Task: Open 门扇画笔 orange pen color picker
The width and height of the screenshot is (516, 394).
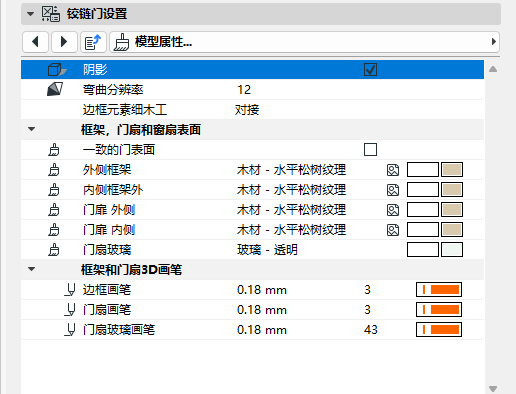Action: [x=439, y=310]
